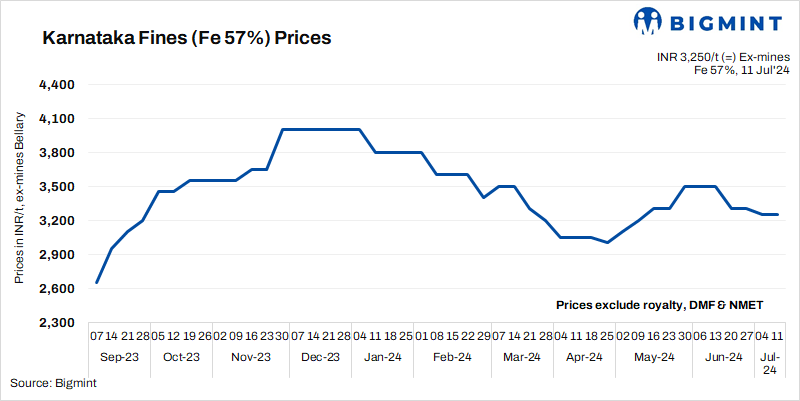The image size is (800, 401).
Task: Select the Nov-23 month label
Action: tap(250, 357)
